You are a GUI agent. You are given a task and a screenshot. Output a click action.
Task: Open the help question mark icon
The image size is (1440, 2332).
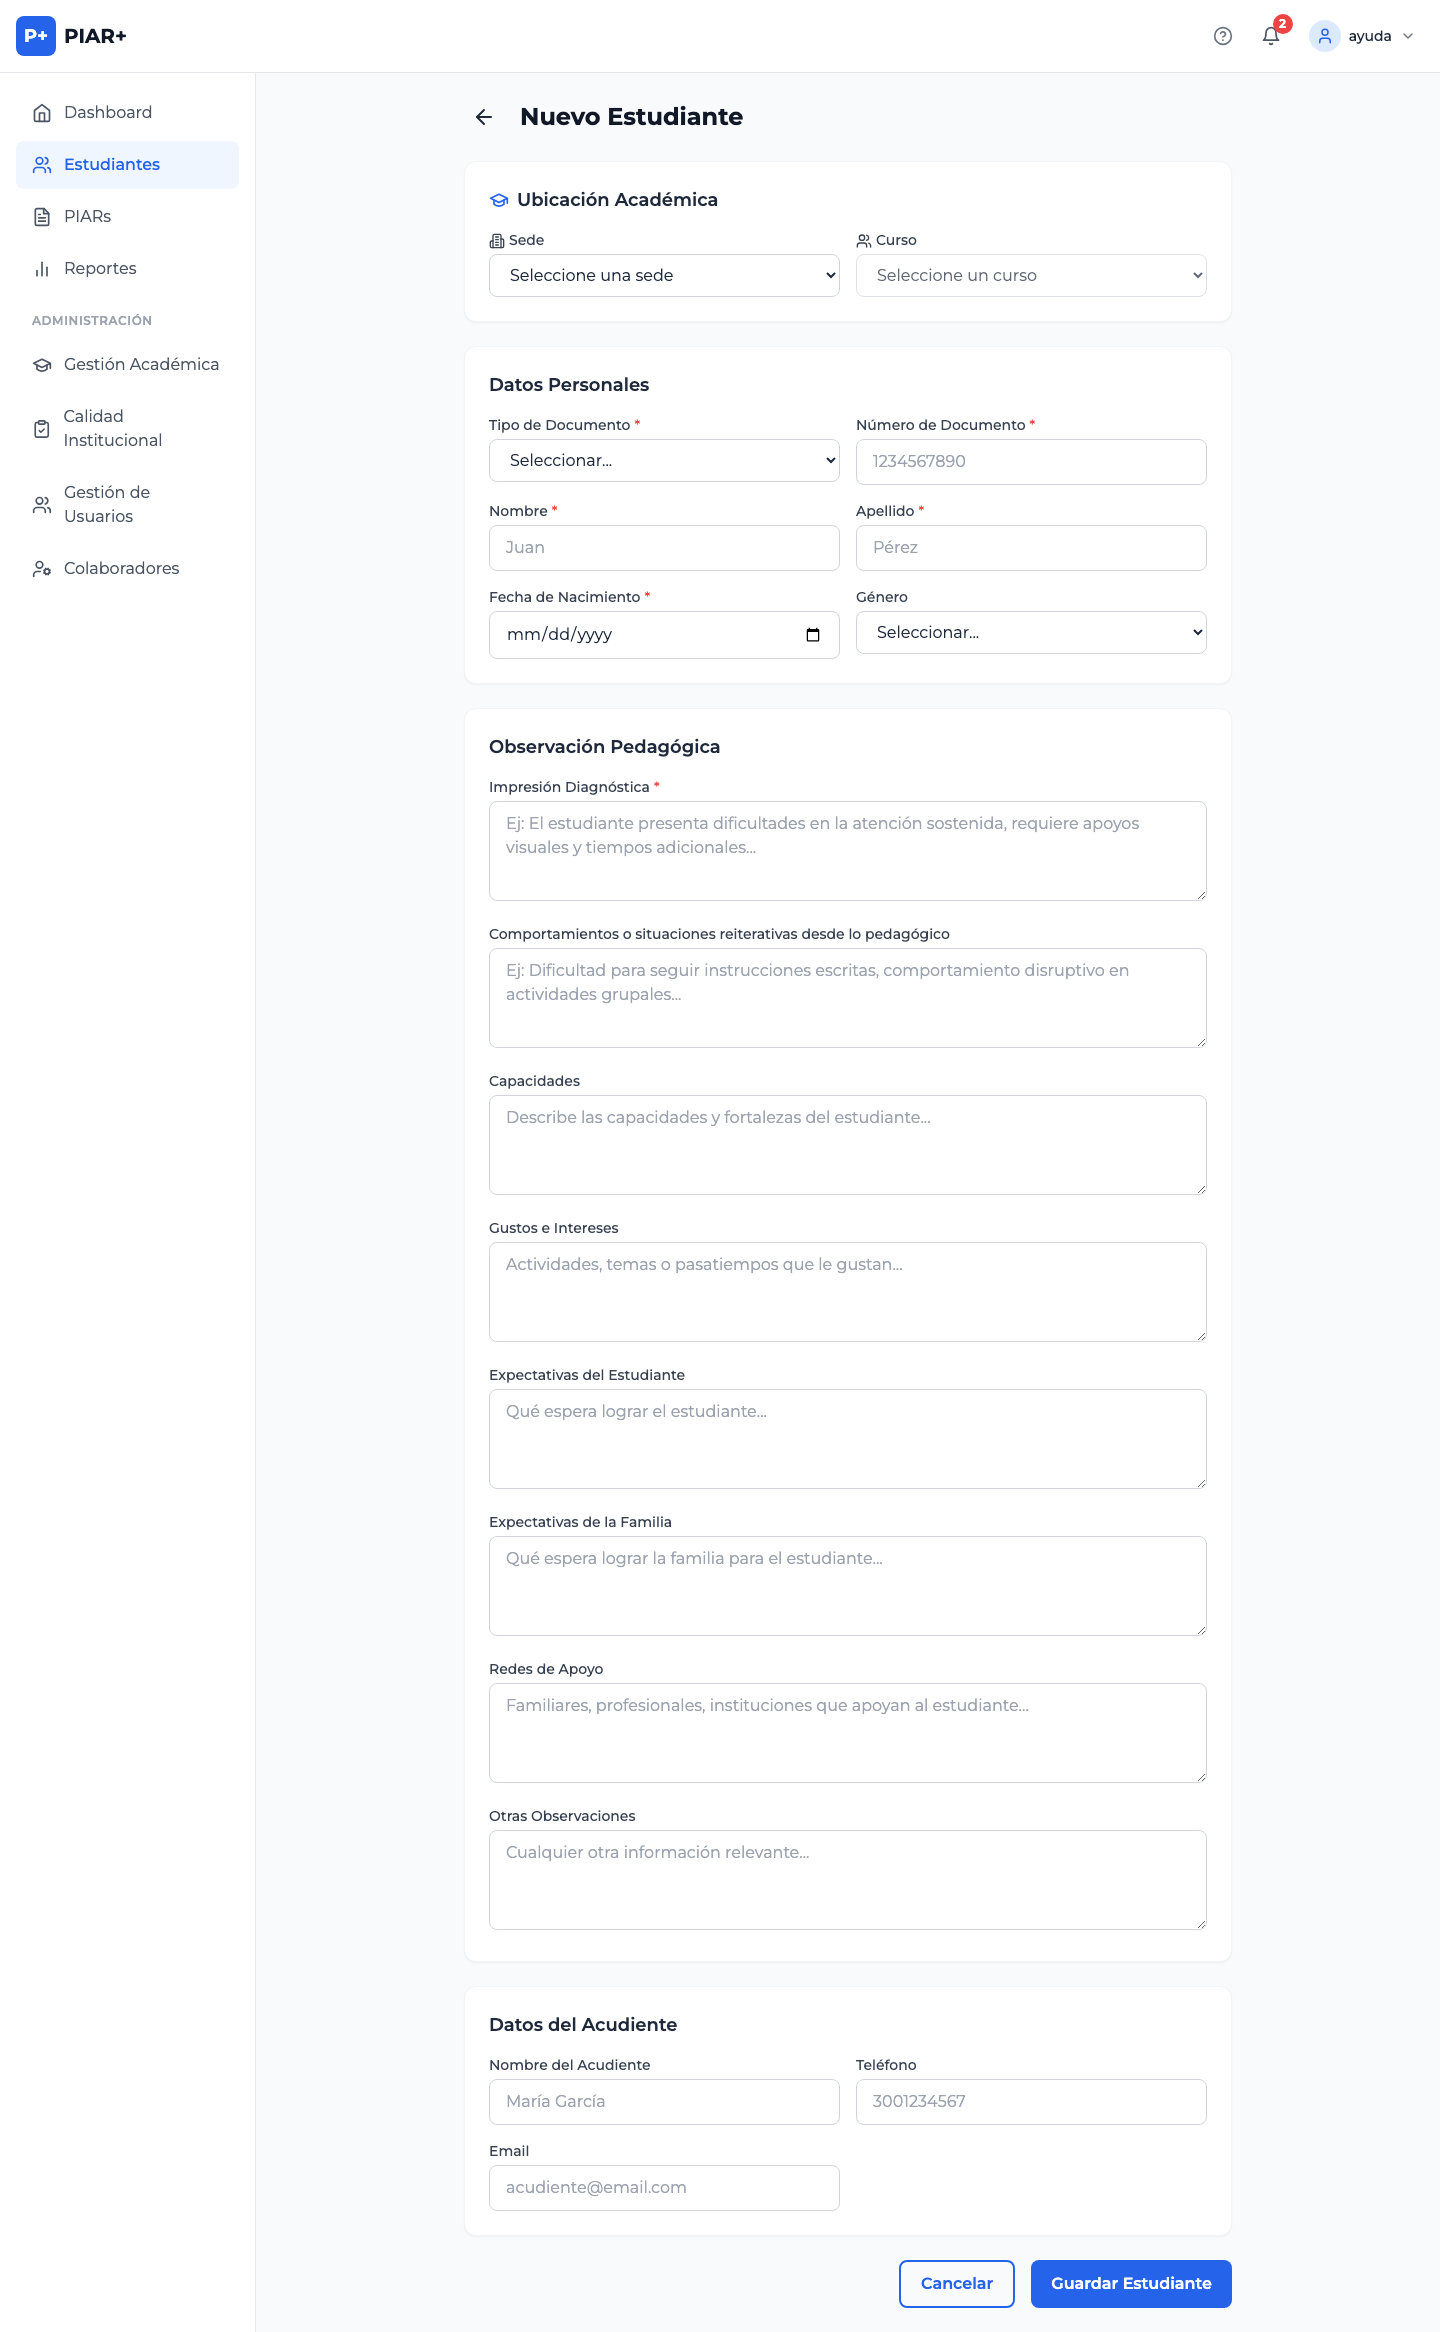pos(1222,36)
